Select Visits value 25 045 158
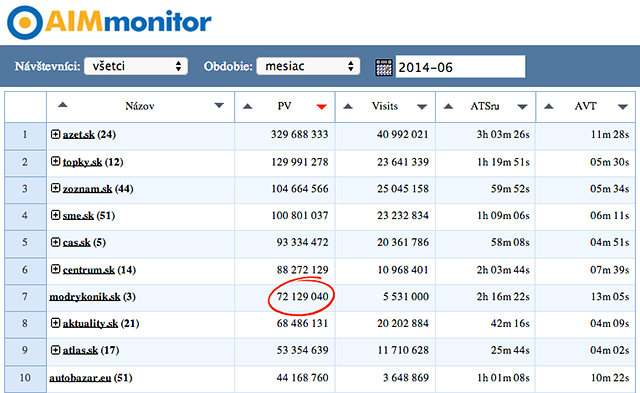 [402, 189]
